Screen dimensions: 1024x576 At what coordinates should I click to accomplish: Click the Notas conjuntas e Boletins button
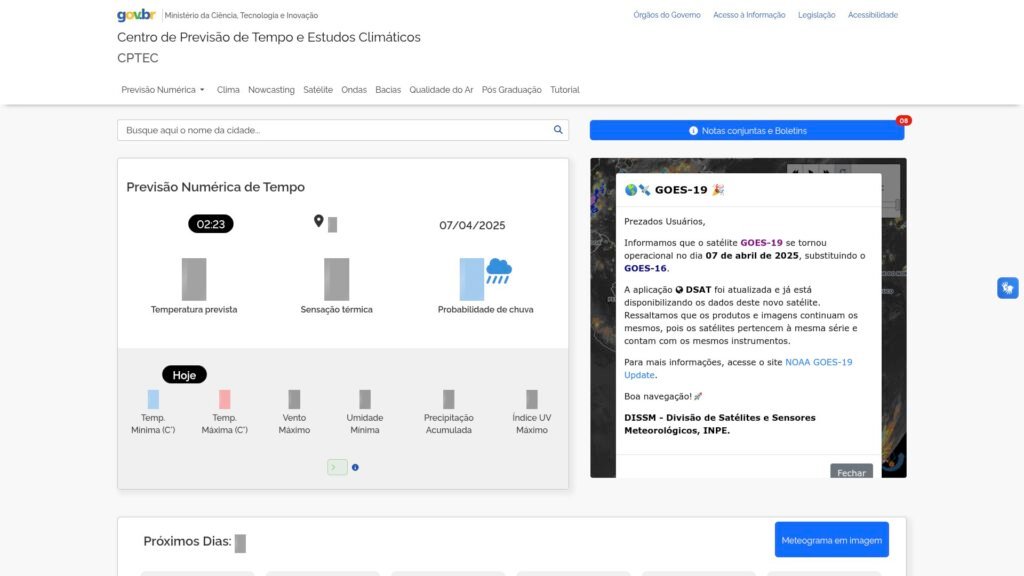coord(747,131)
